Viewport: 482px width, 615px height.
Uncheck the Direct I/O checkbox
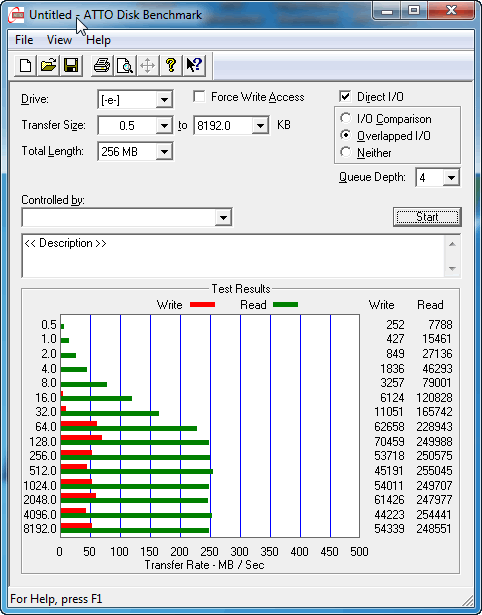[345, 96]
